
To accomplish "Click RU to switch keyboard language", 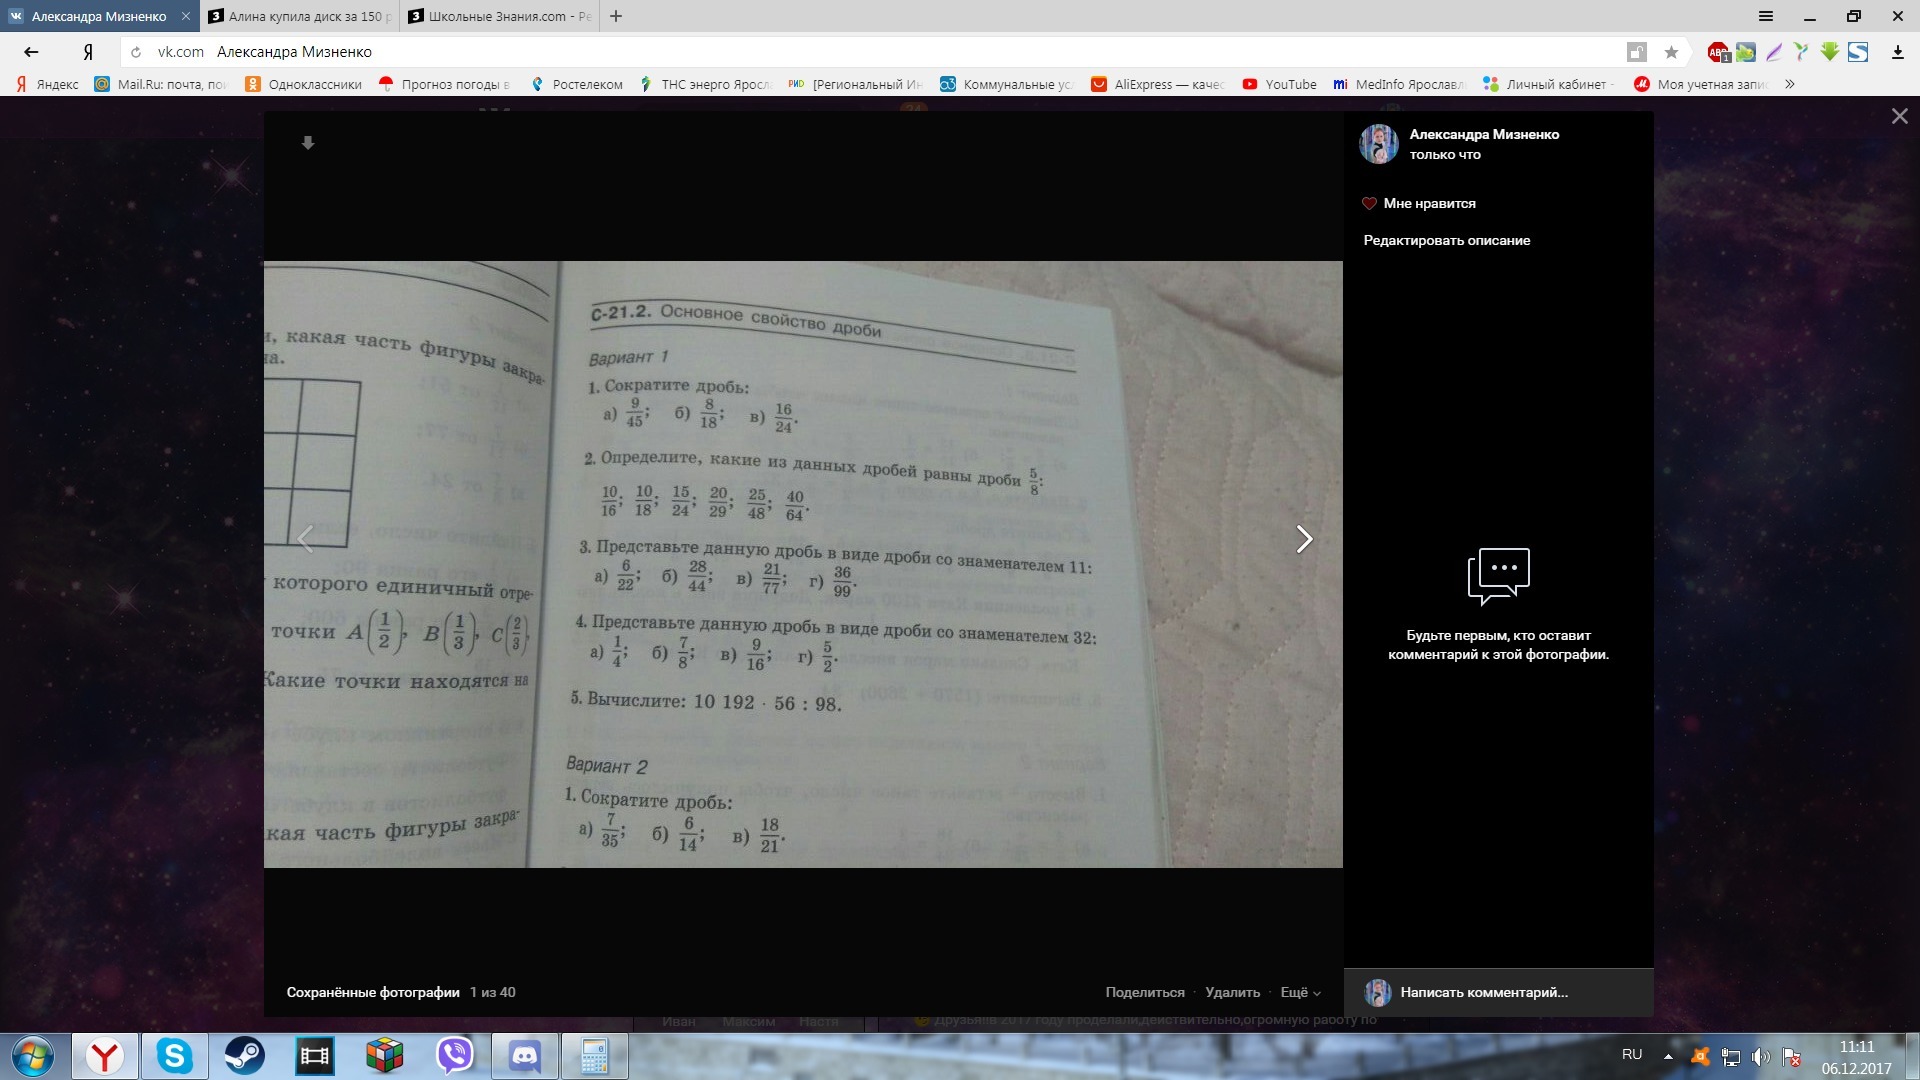I will coord(1630,1053).
